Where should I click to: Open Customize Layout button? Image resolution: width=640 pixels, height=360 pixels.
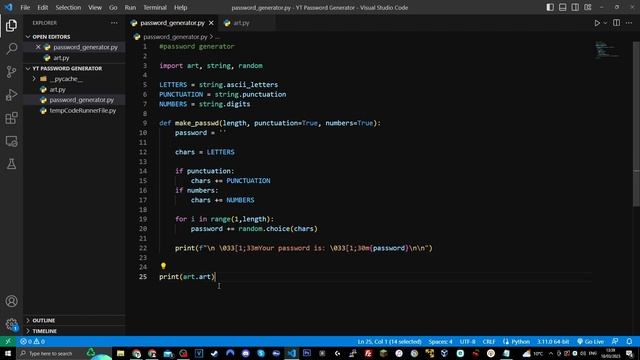click(x=588, y=7)
